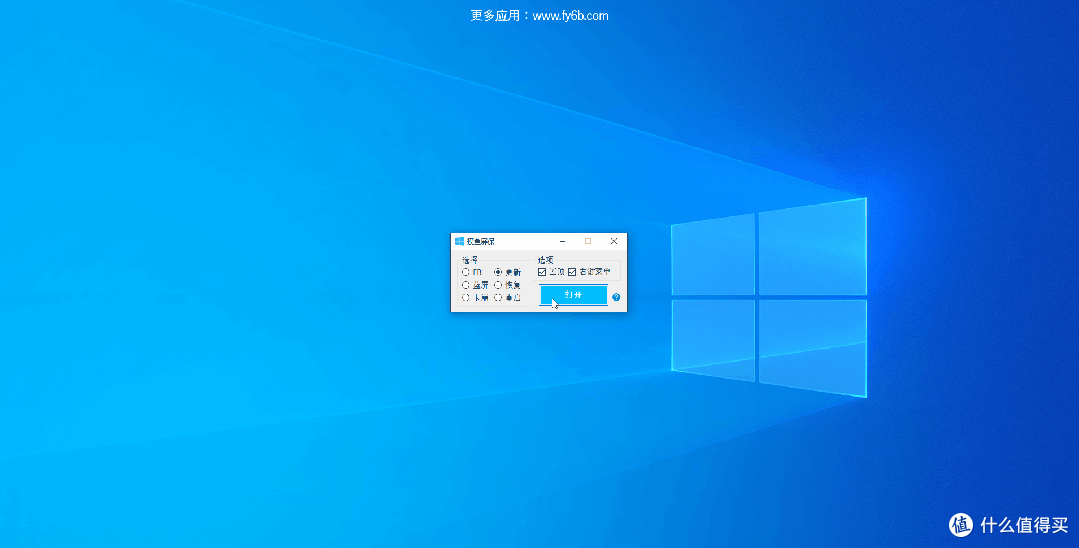Select the 重启 radio button below 恢复
1079x548 pixels.
click(498, 297)
